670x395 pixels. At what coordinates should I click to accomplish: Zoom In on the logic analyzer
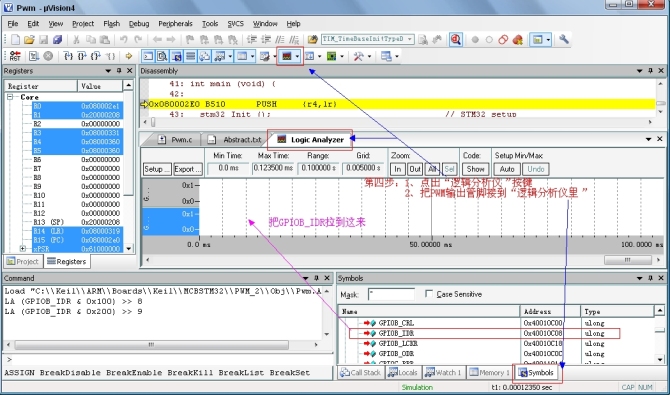tap(397, 169)
